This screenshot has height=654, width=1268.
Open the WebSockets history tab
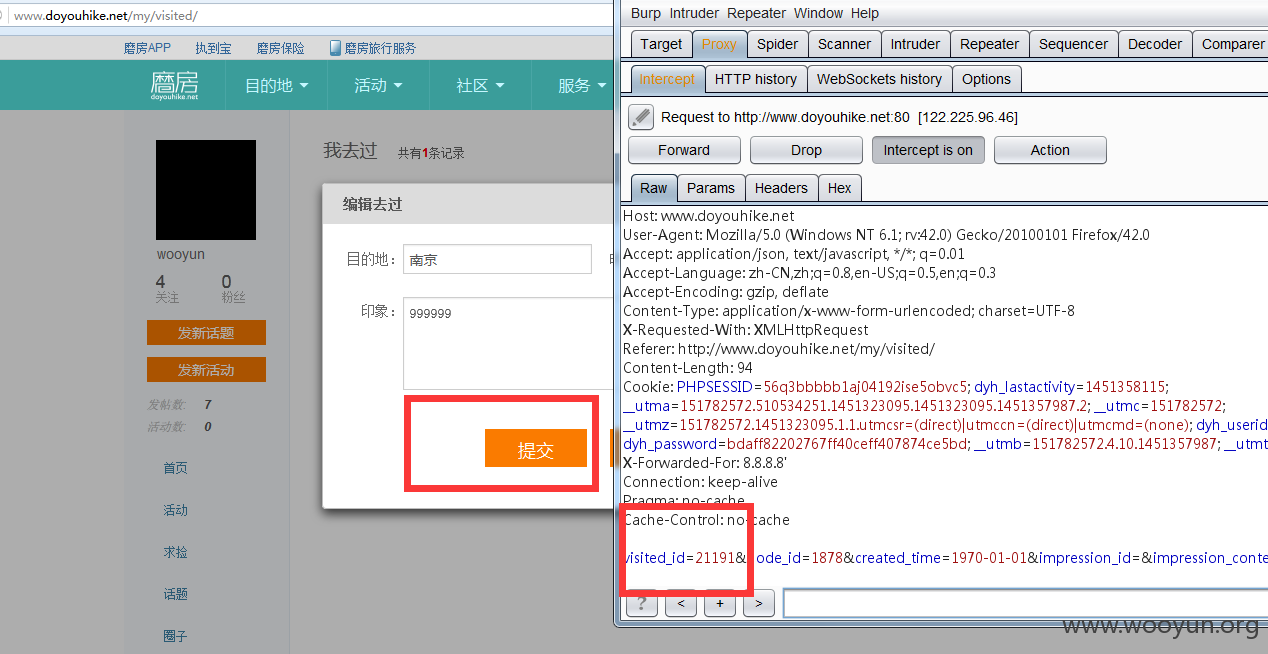(879, 79)
